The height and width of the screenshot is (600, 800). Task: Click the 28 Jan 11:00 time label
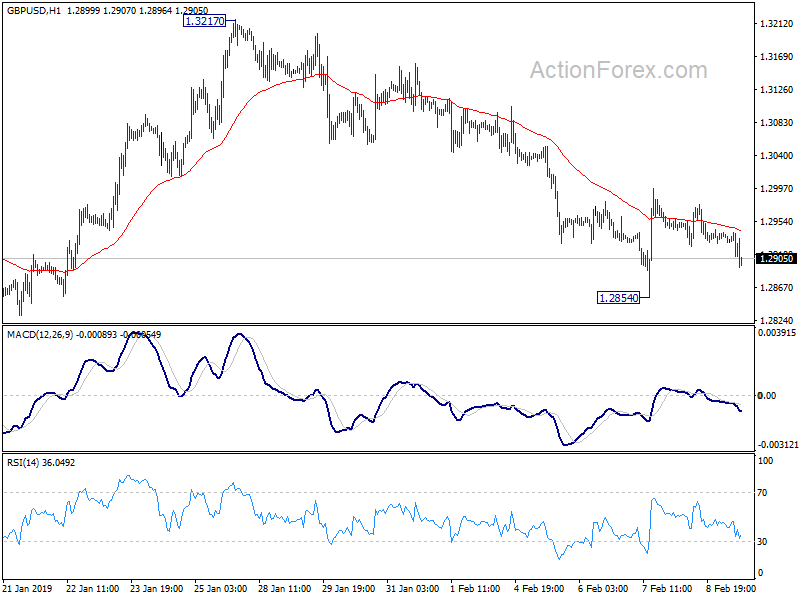285,588
